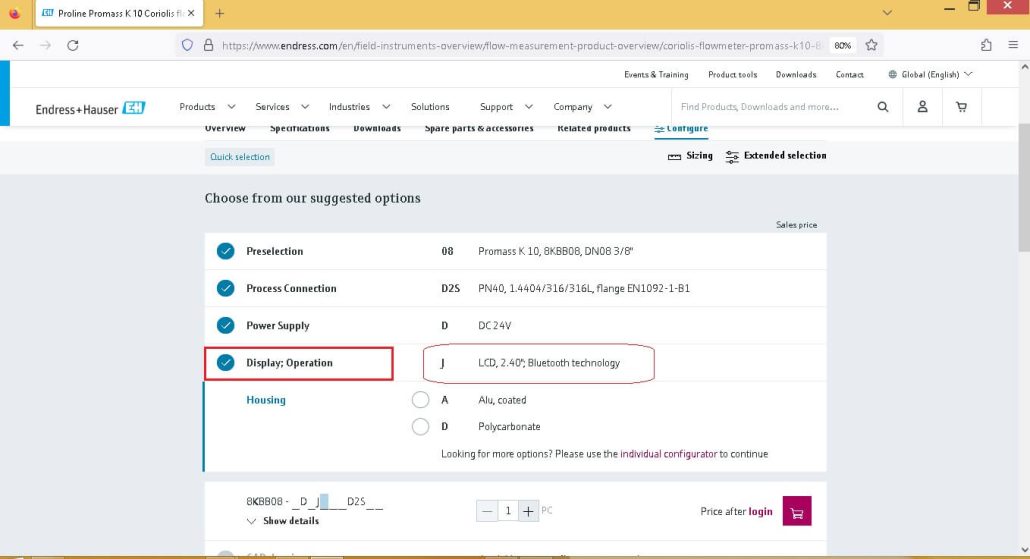
Task: Click the shield tracking protection icon
Action: point(187,45)
